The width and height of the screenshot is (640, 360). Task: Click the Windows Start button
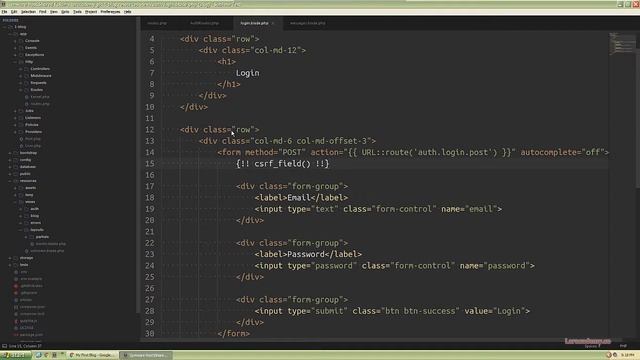pos(16,356)
